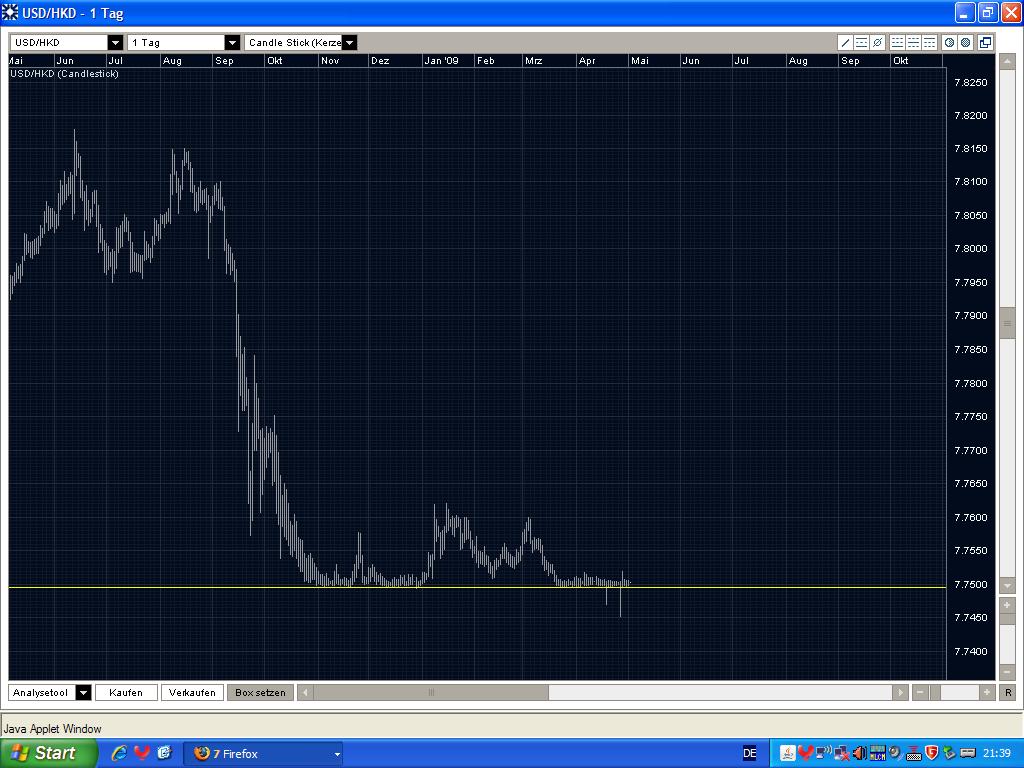
Task: Open the USD/HKD symbol dropdown arrow
Action: click(115, 43)
